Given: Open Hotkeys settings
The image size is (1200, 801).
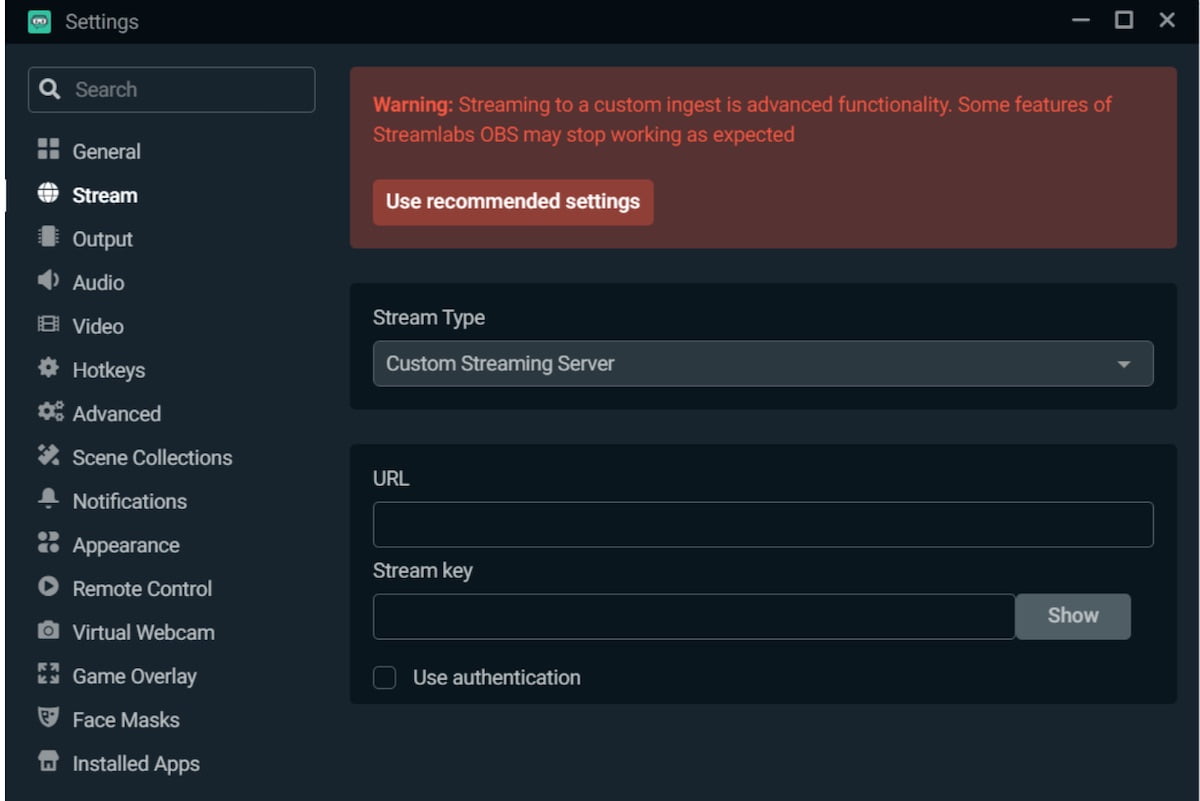Looking at the screenshot, I should pos(108,370).
